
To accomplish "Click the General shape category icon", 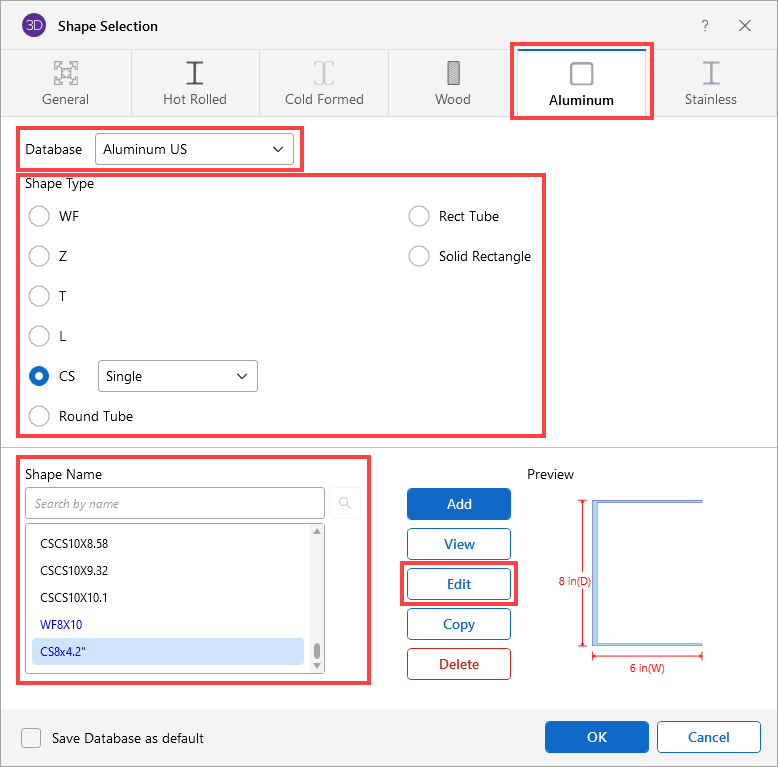I will coord(66,73).
